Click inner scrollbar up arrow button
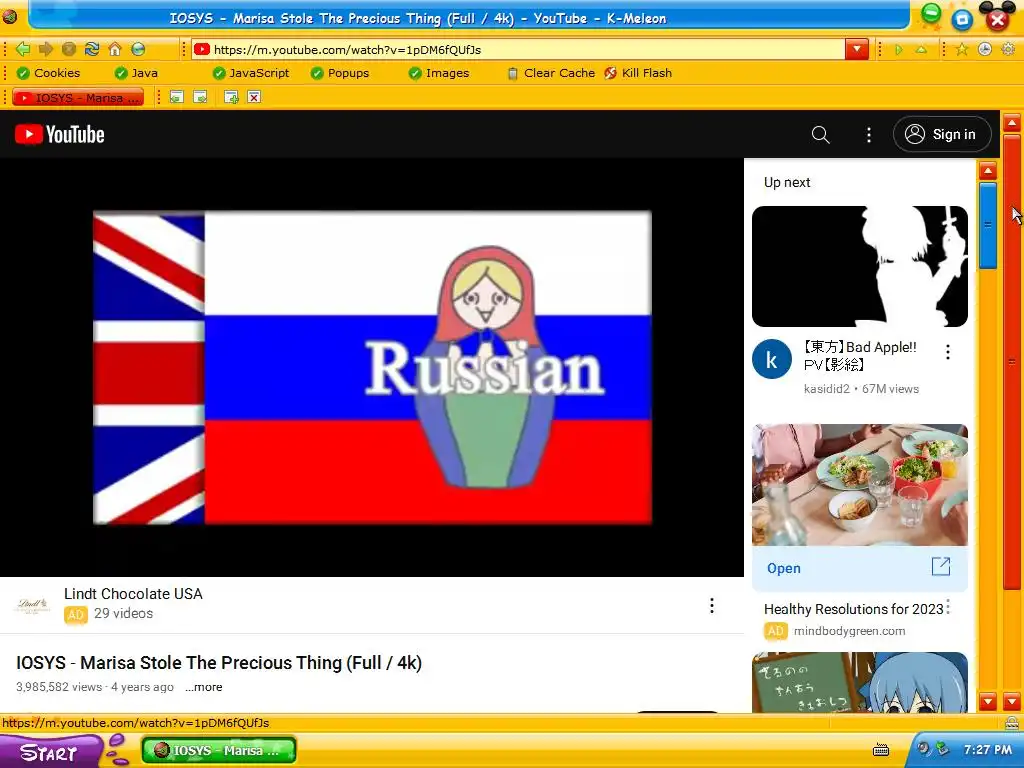This screenshot has width=1024, height=768. (988, 171)
